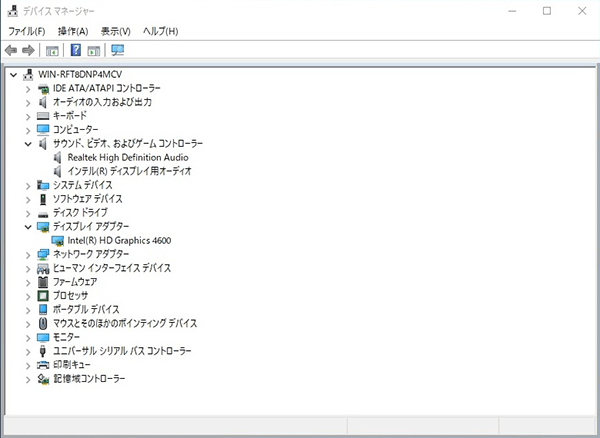Click the Back arrow toolbar icon
The height and width of the screenshot is (438, 600).
tap(11, 50)
